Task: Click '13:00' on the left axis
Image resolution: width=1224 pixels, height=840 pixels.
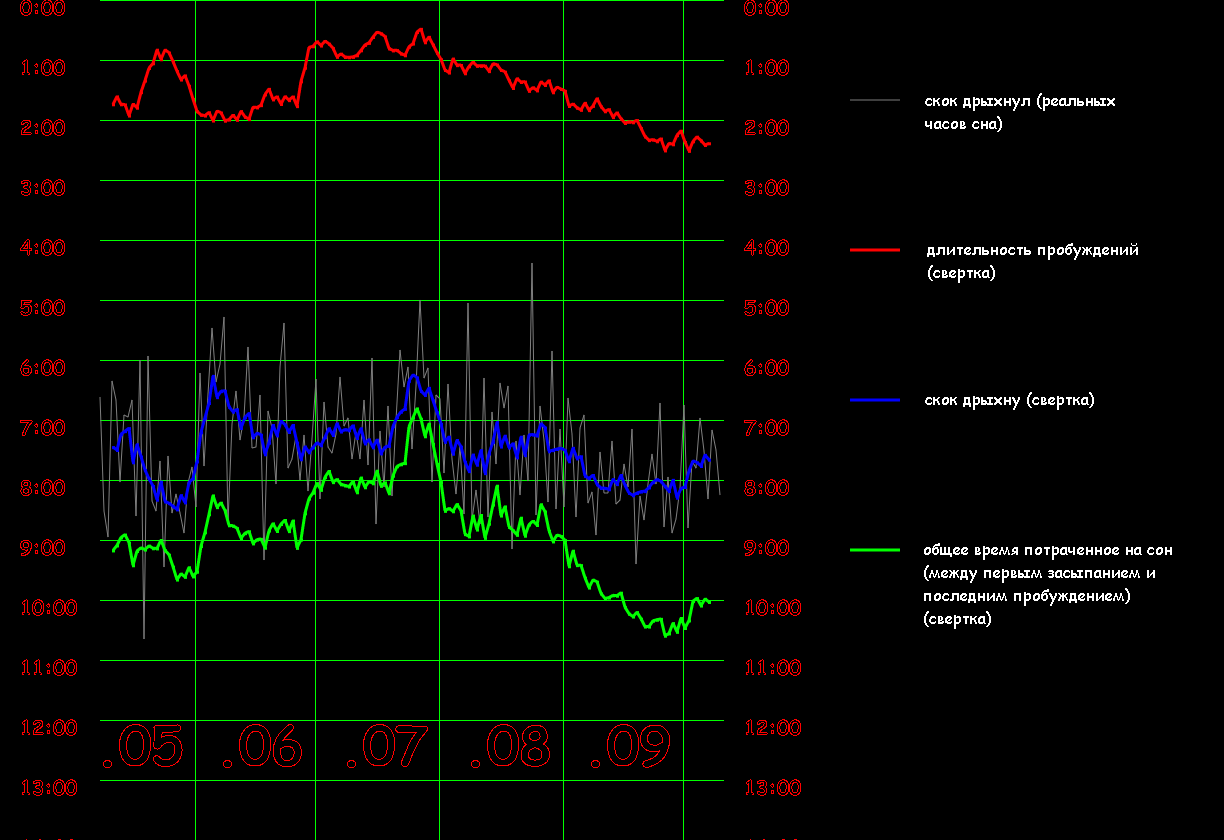Action: coord(48,787)
